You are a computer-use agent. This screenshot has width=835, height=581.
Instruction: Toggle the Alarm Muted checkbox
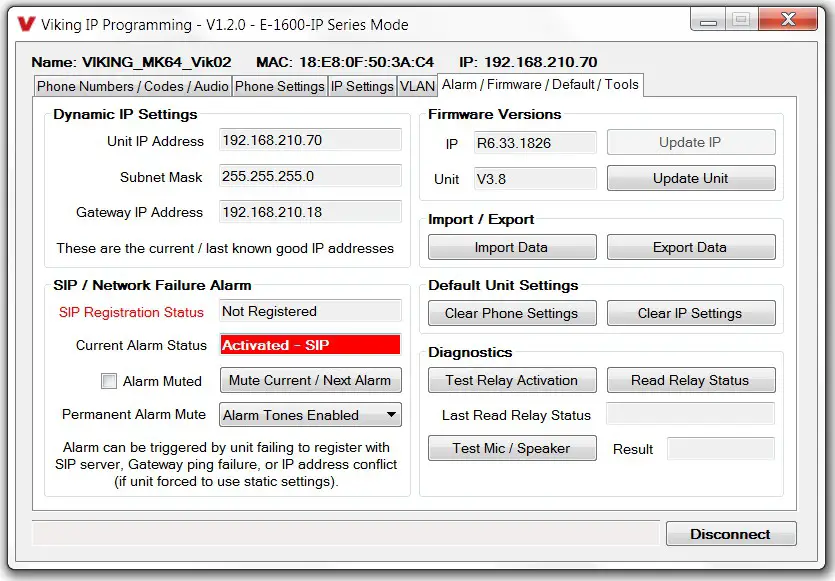coord(109,381)
